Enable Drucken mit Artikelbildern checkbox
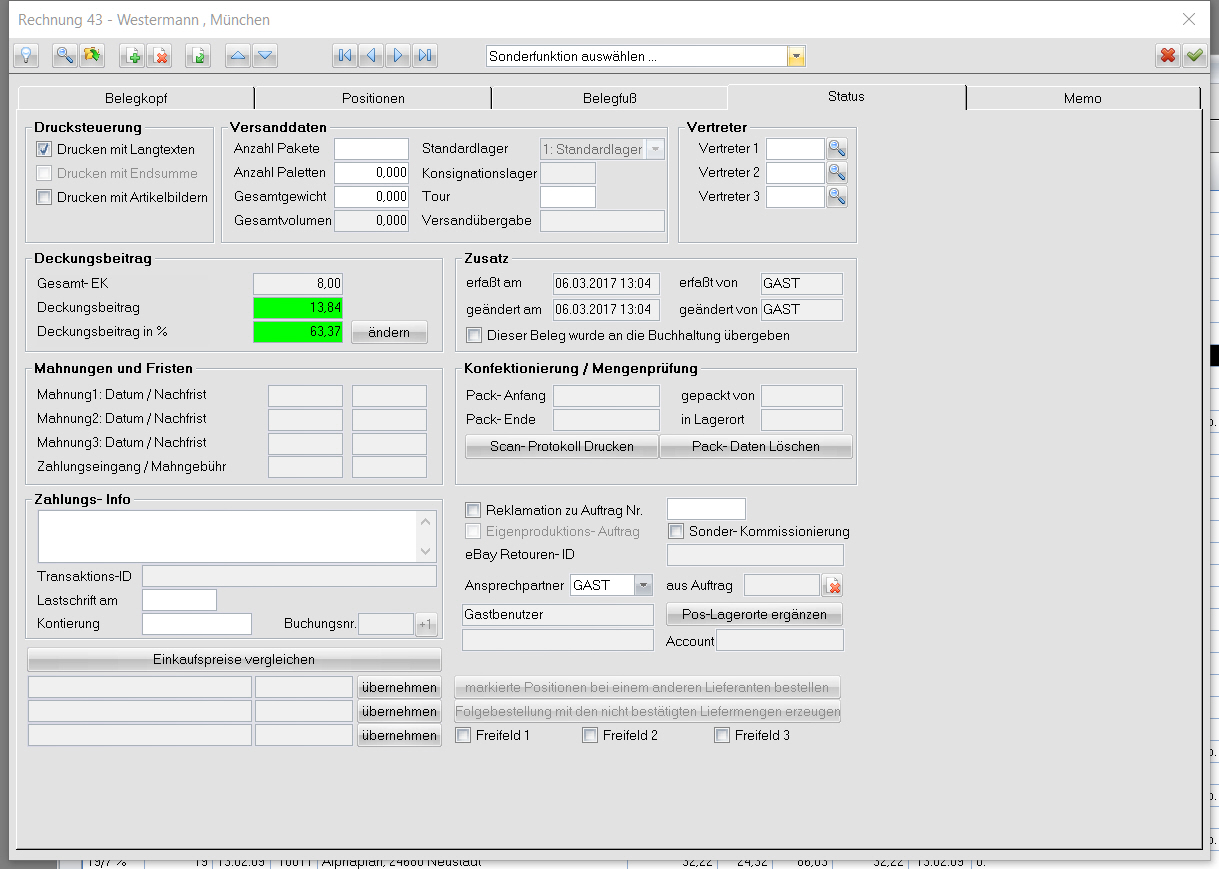This screenshot has width=1219, height=869. tap(44, 198)
